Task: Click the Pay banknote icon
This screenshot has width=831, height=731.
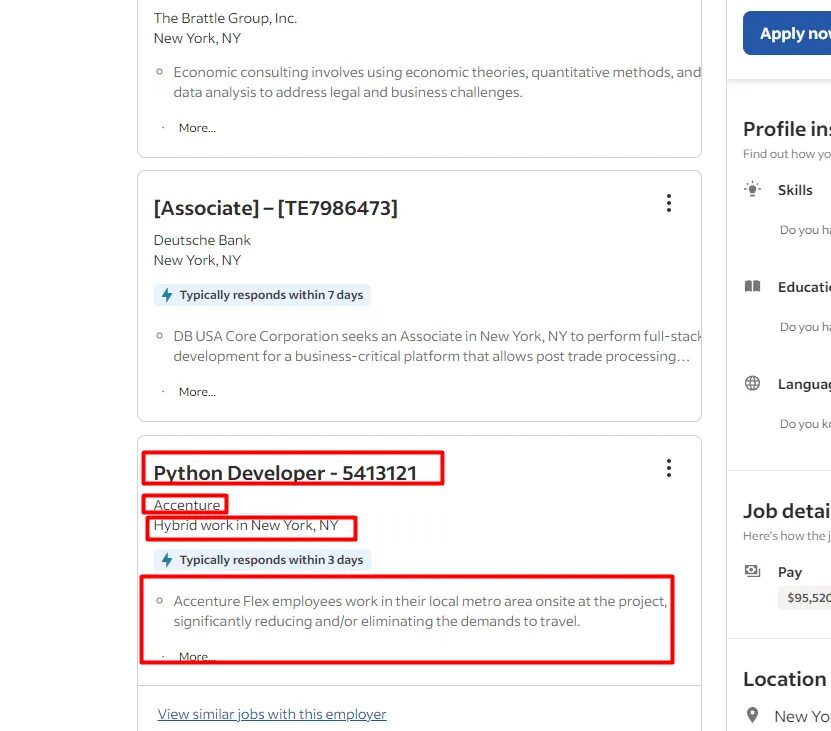Action: [x=752, y=572]
